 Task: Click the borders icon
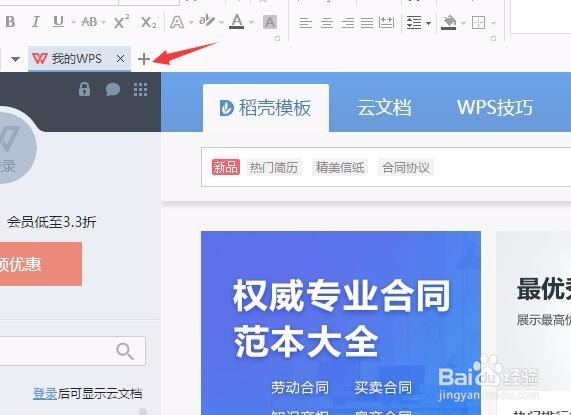pyautogui.click(x=479, y=23)
